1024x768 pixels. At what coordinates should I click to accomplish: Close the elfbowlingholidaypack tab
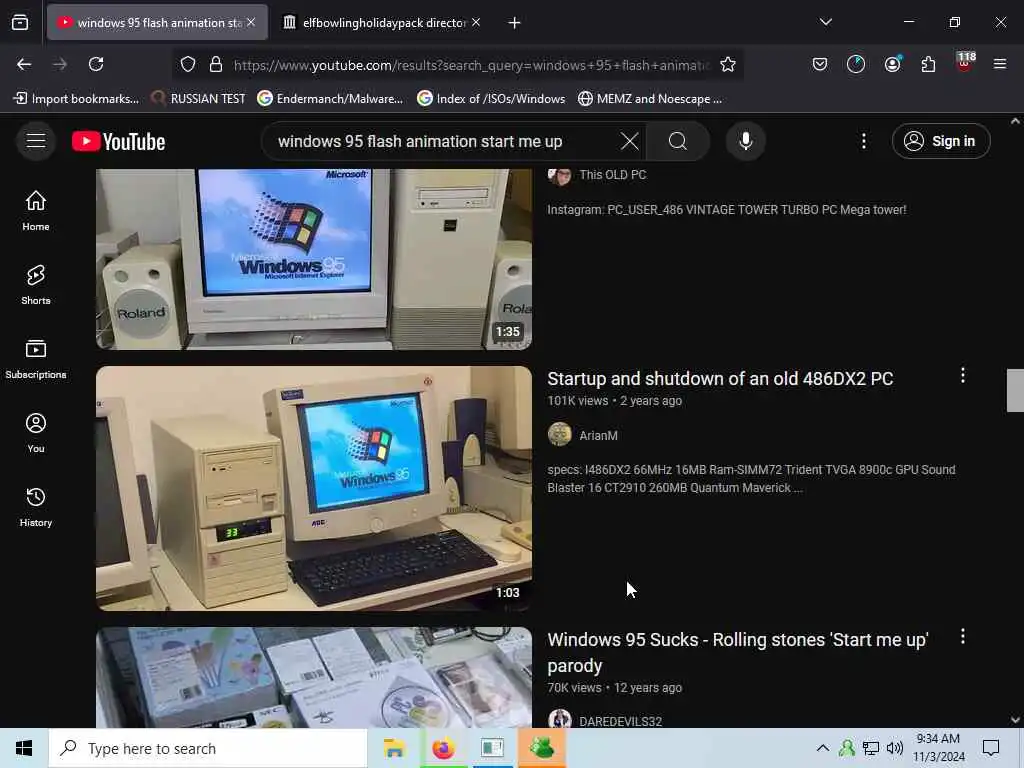(x=476, y=22)
